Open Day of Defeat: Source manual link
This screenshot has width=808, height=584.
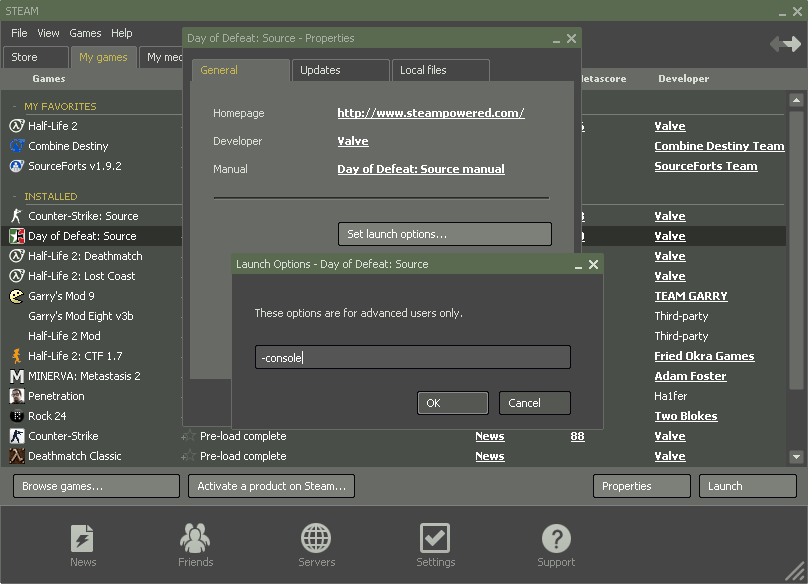420,169
